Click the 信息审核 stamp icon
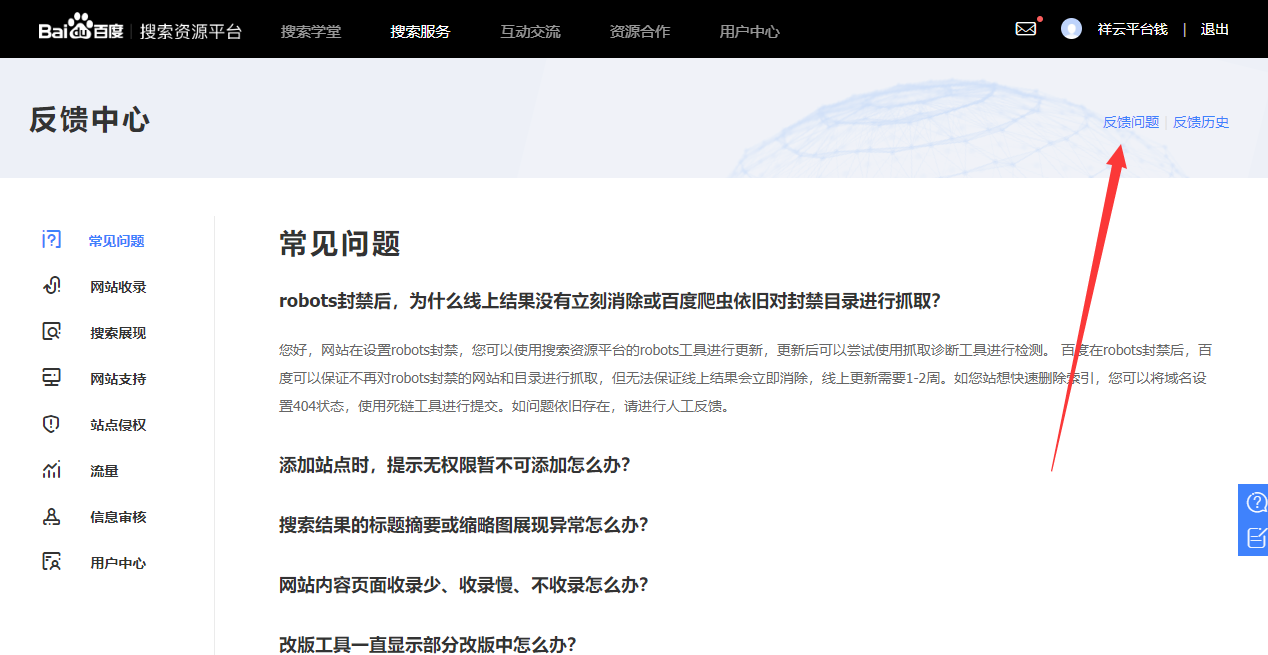Image resolution: width=1268 pixels, height=655 pixels. (51, 516)
